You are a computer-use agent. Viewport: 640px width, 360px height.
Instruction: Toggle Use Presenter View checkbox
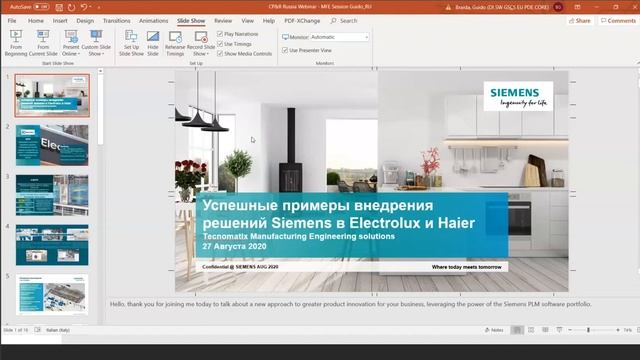pos(285,50)
